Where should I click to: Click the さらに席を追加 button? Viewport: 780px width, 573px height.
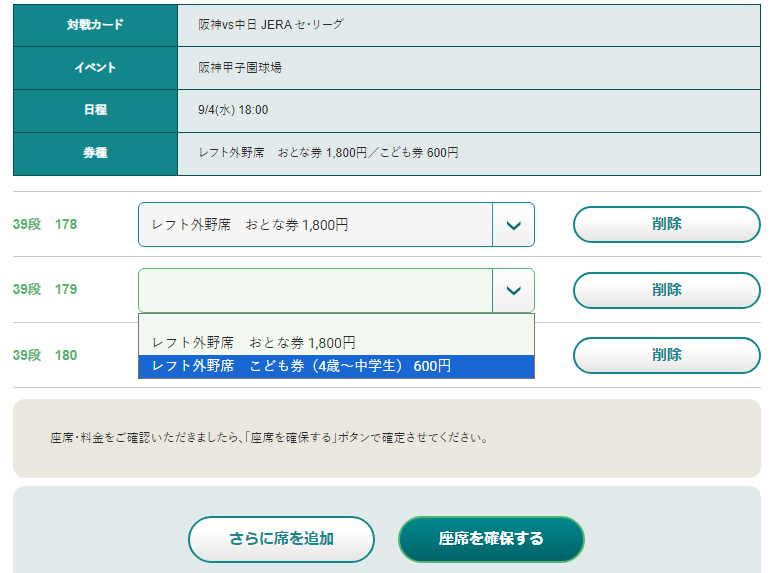(281, 539)
